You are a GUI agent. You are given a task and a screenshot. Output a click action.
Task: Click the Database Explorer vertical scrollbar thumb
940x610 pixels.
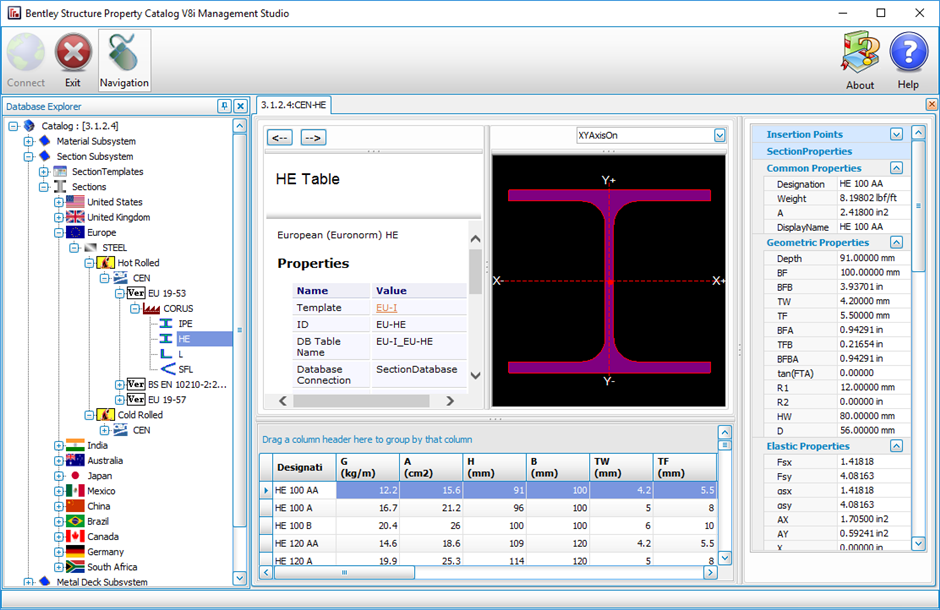click(239, 330)
